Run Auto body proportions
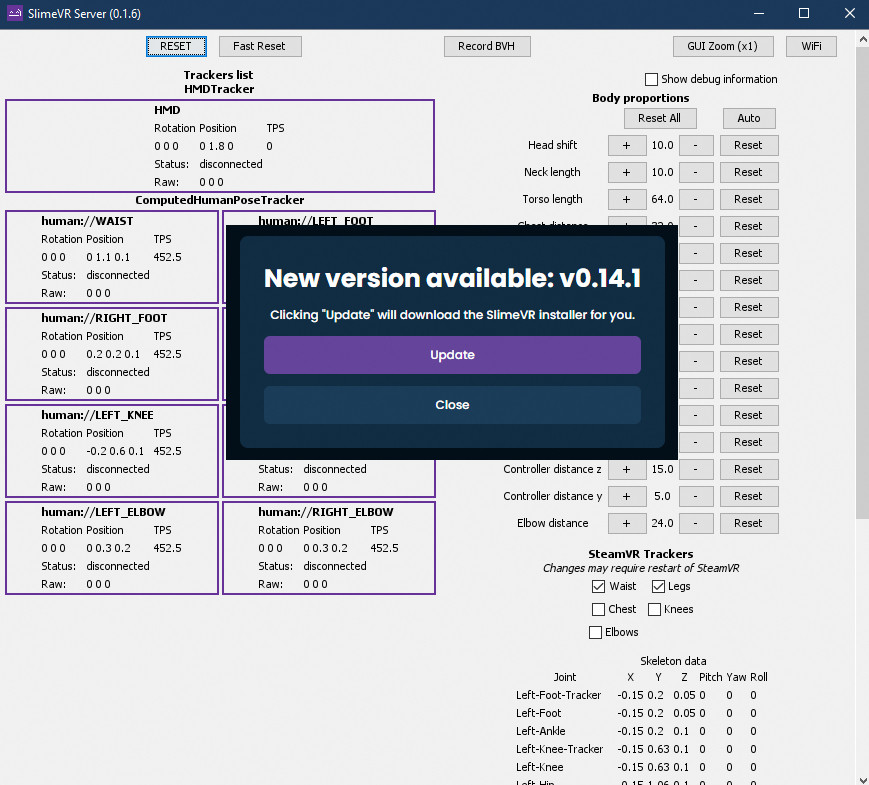Viewport: 869px width, 785px height. 749,118
